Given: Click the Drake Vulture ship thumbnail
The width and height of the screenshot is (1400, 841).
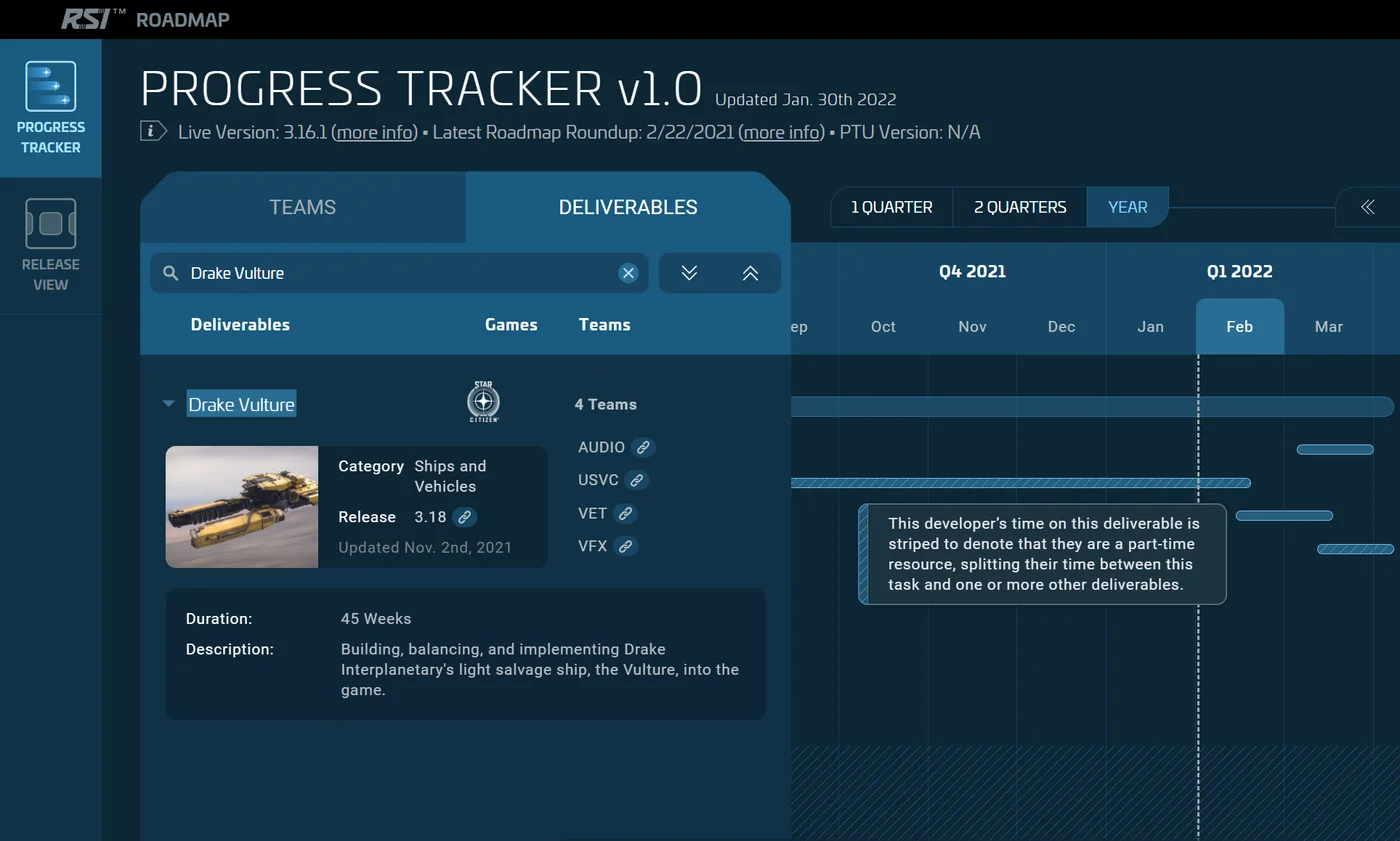Looking at the screenshot, I should [x=242, y=506].
